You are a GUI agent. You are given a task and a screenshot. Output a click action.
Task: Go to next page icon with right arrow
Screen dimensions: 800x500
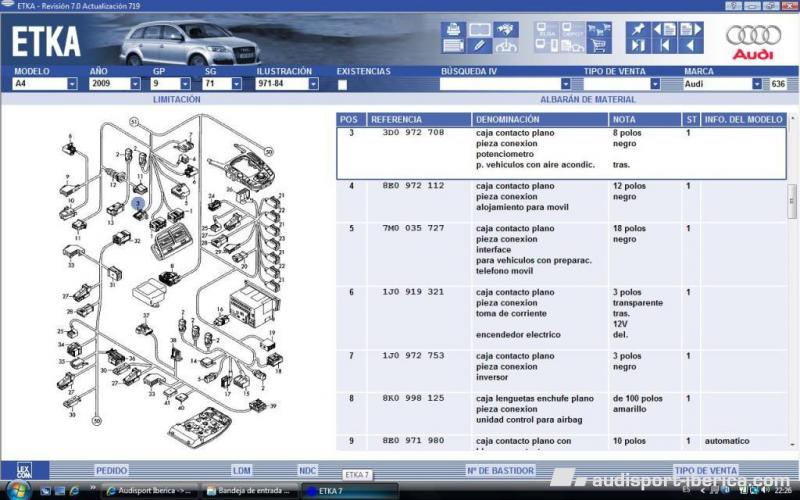[691, 29]
